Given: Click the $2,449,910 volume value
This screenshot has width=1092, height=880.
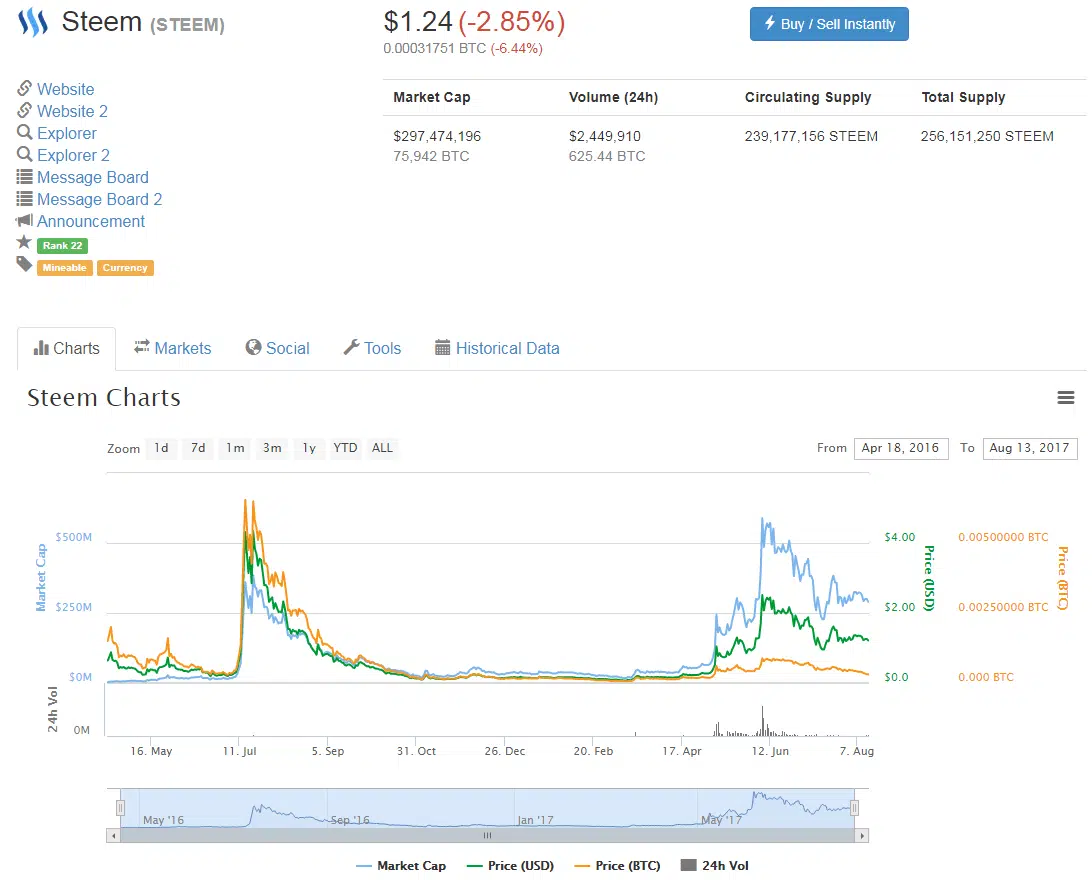Looking at the screenshot, I should pos(605,136).
